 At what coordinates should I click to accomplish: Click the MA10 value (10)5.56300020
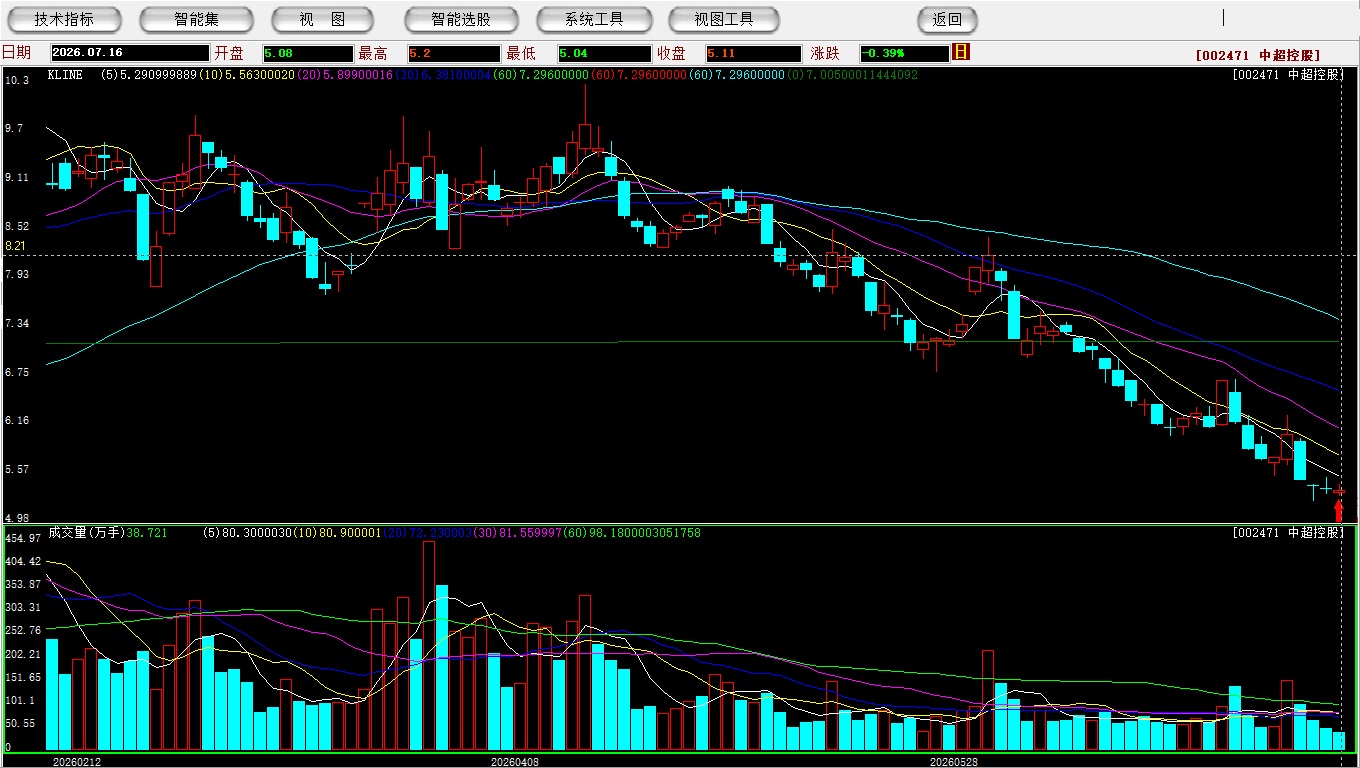pyautogui.click(x=247, y=74)
